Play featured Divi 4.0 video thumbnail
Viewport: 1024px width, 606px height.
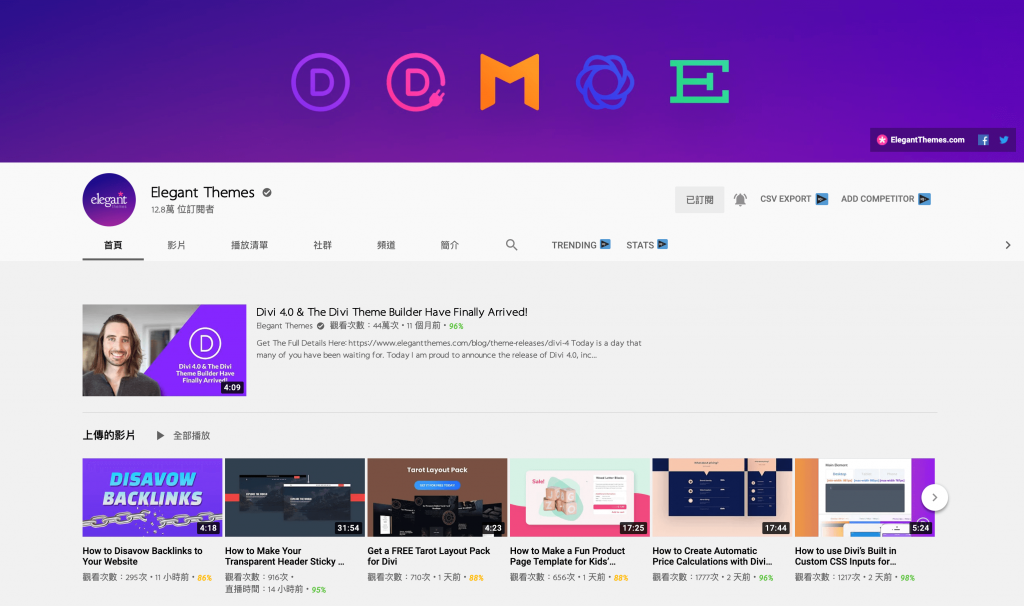click(164, 350)
